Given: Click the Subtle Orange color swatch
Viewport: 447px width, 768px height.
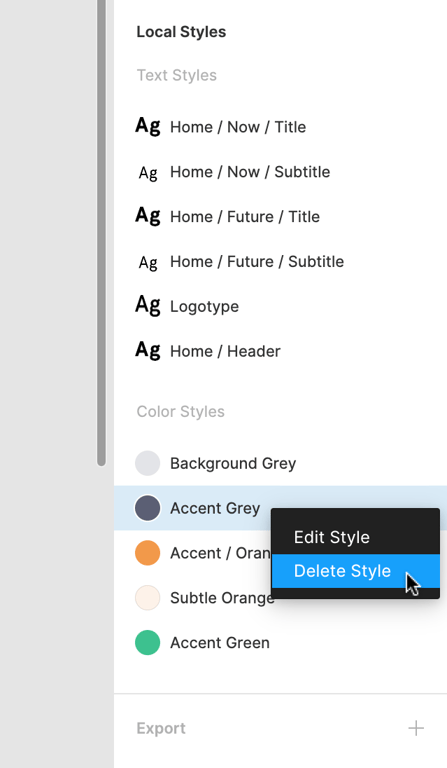Looking at the screenshot, I should [x=147, y=598].
